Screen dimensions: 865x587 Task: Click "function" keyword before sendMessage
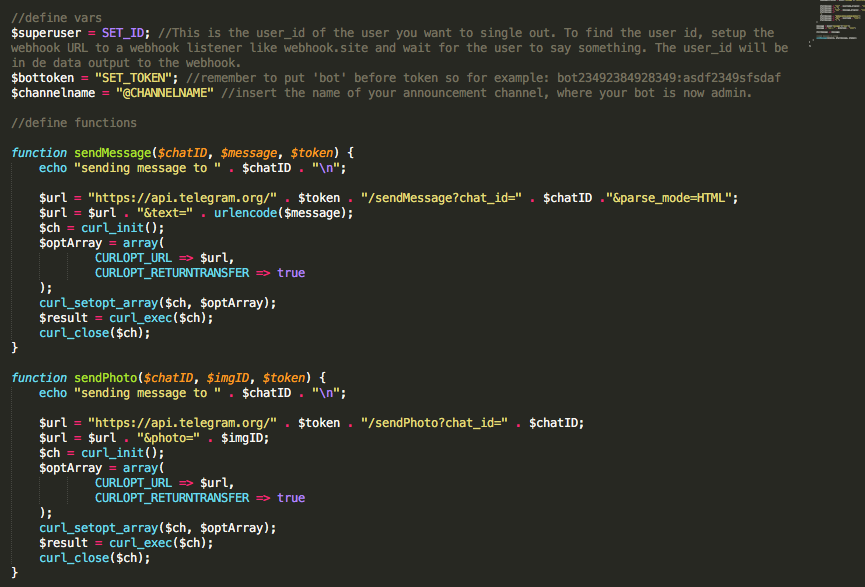coord(39,153)
